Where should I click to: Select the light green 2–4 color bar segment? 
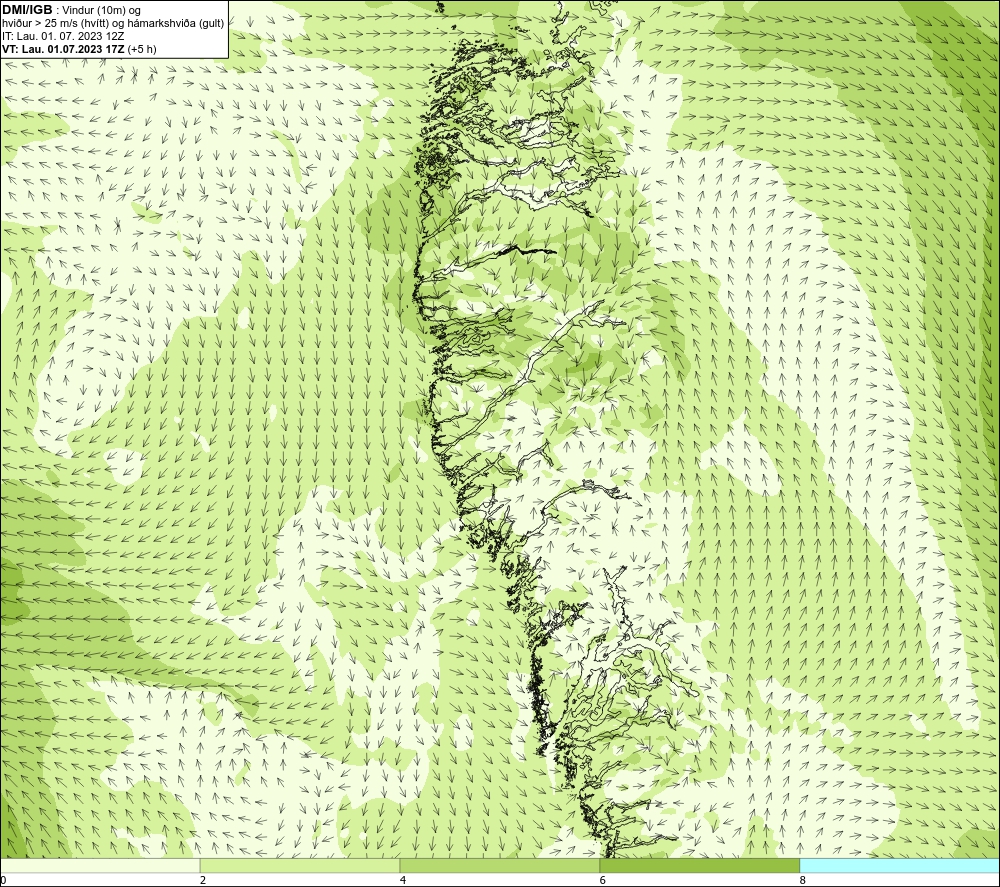[299, 865]
